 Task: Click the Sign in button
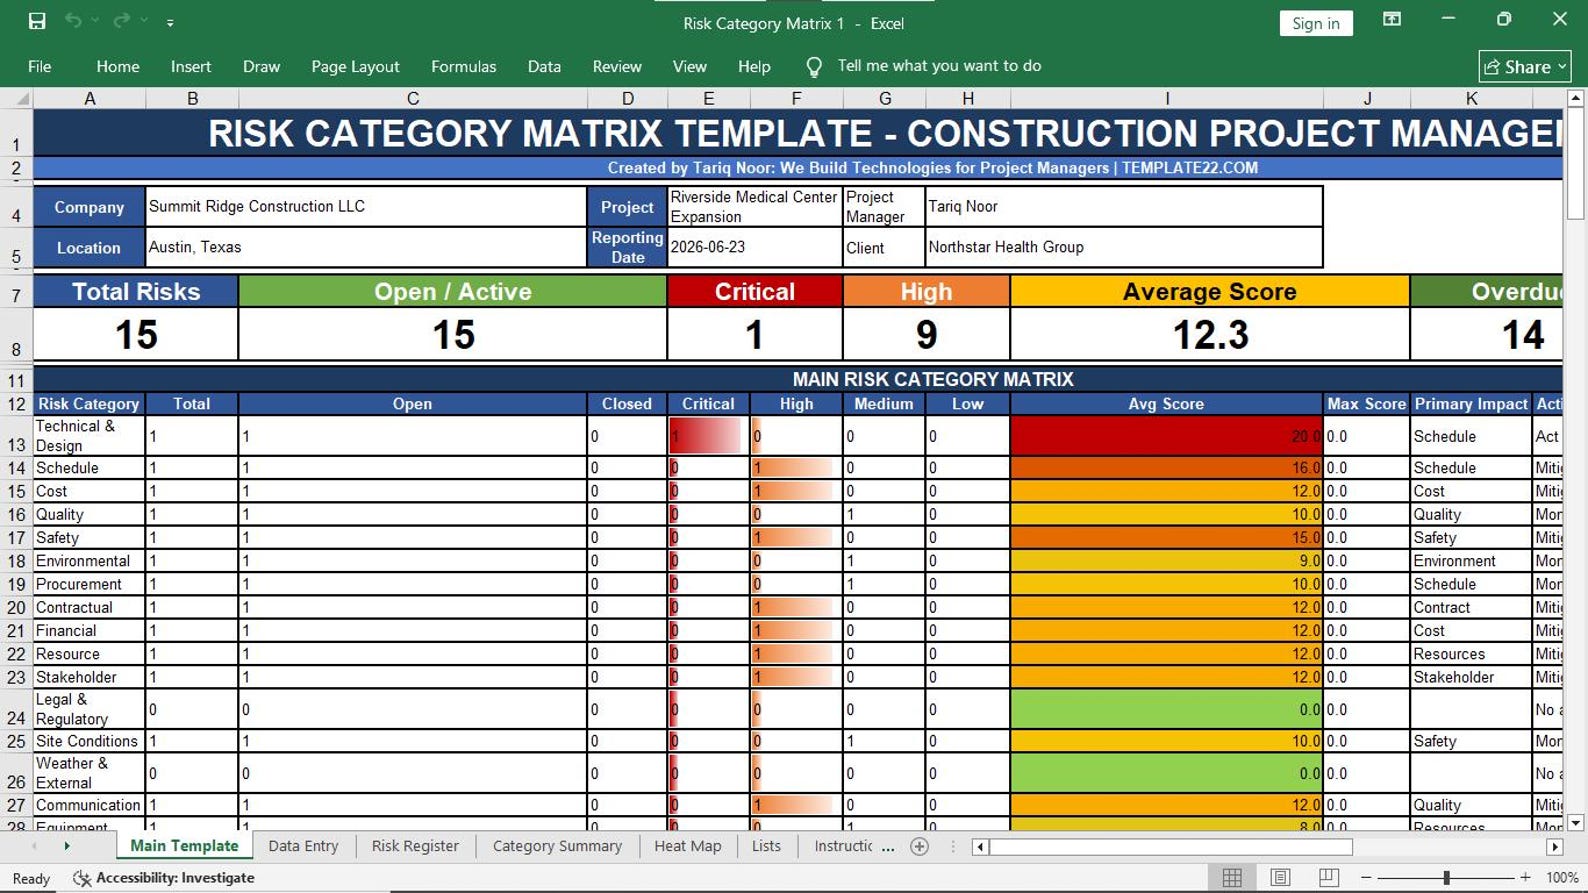1316,23
